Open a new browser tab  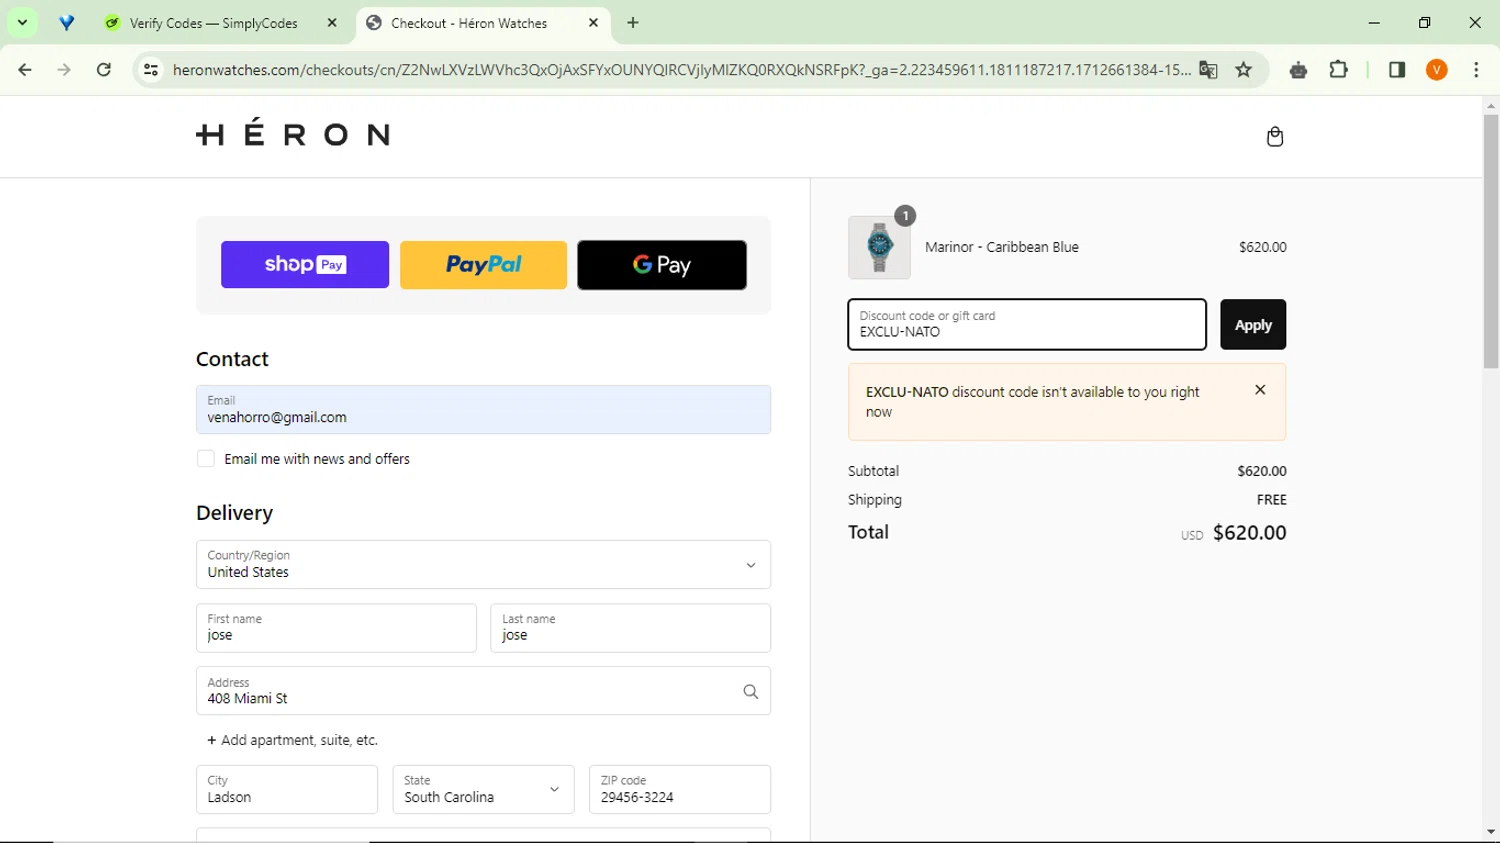[633, 23]
